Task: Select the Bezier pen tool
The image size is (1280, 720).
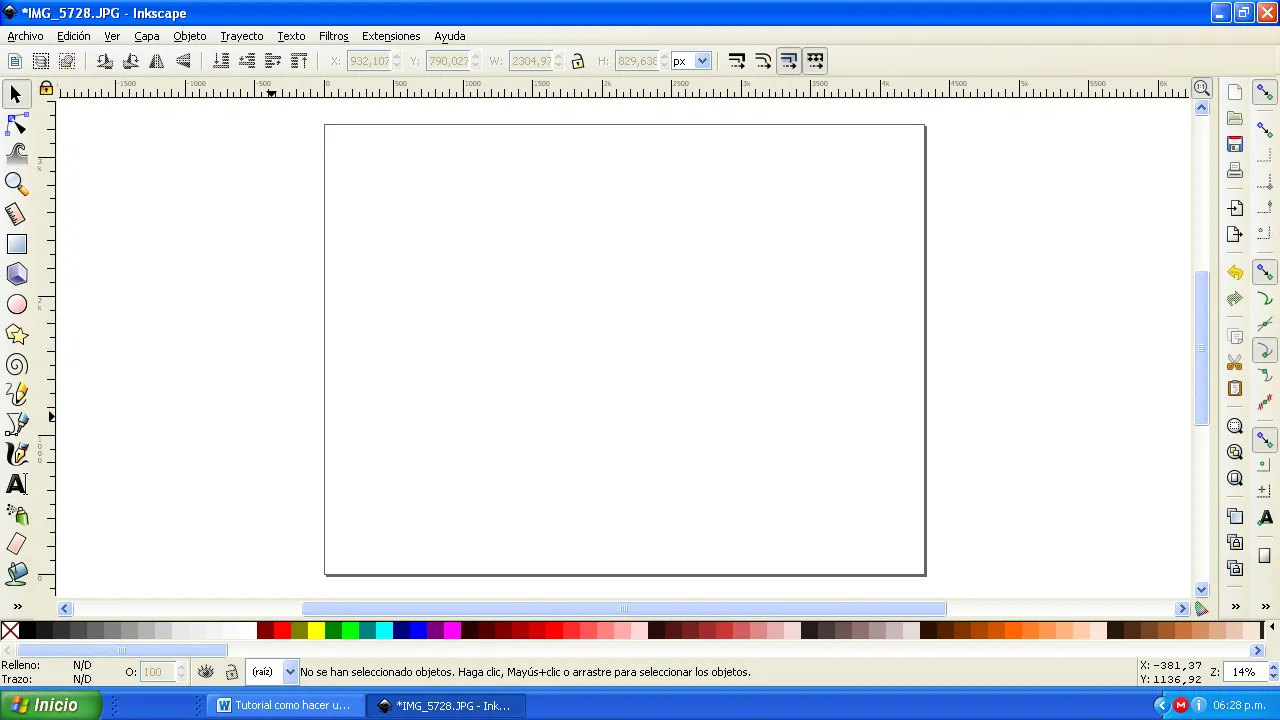Action: (x=16, y=424)
